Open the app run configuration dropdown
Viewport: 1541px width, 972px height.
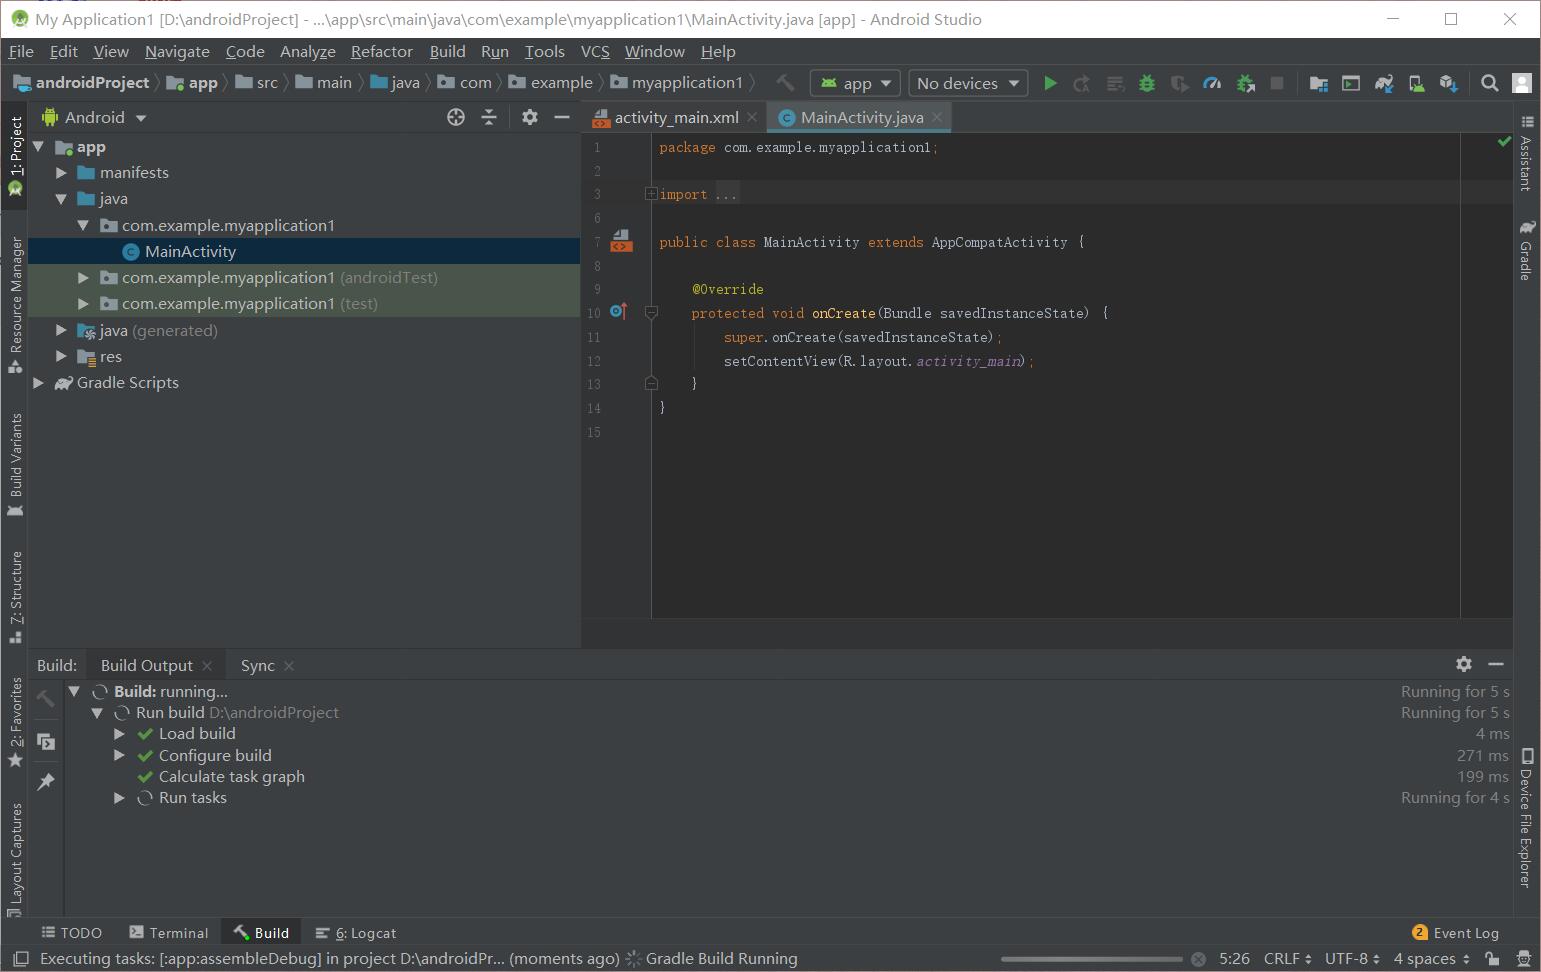pyautogui.click(x=856, y=83)
